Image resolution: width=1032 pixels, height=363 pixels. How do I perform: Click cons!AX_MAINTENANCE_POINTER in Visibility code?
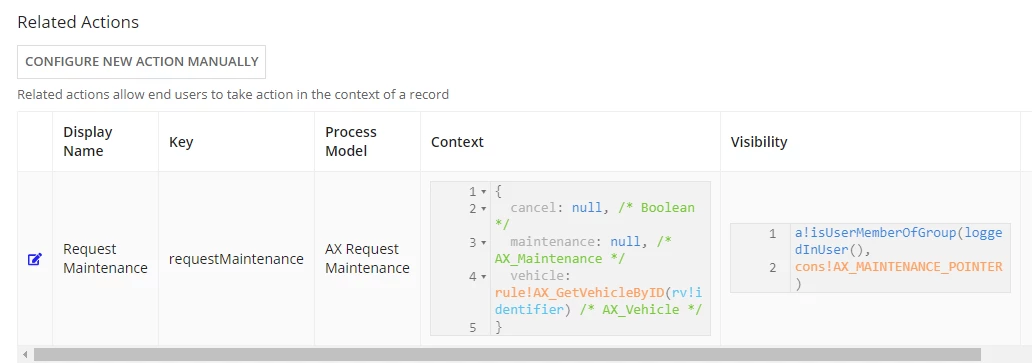[x=898, y=267]
